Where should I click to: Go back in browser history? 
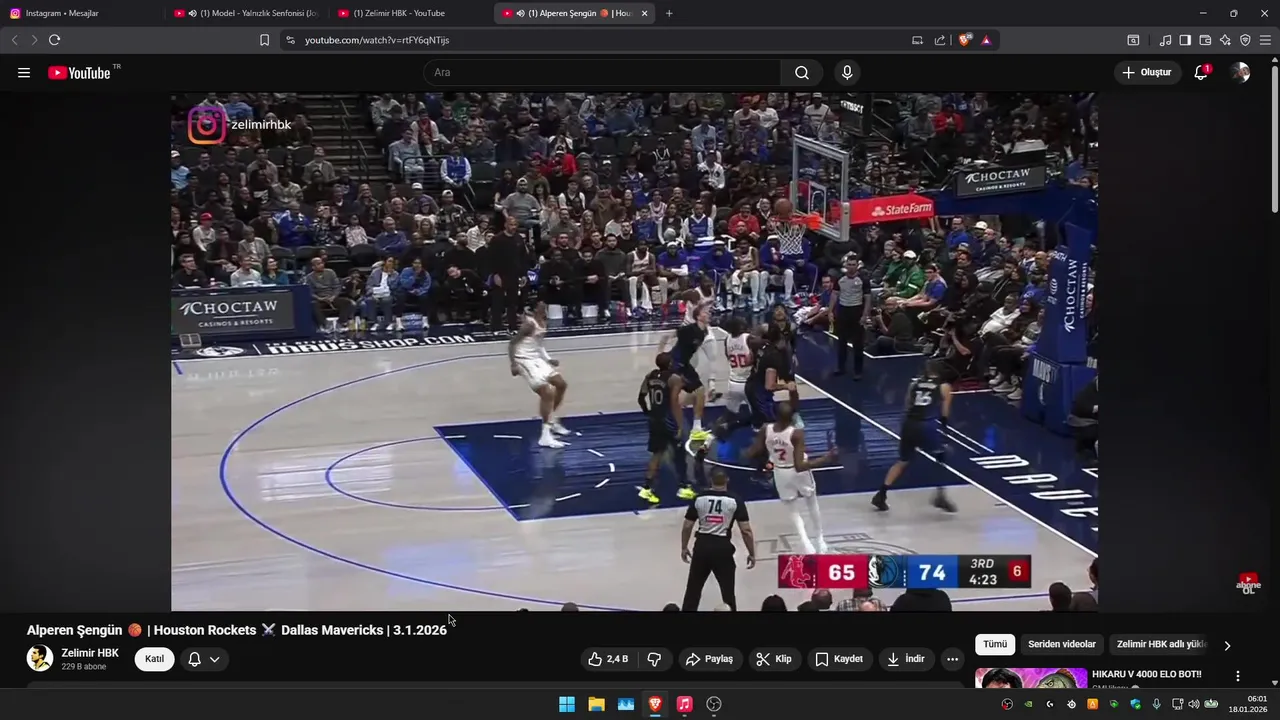[14, 40]
